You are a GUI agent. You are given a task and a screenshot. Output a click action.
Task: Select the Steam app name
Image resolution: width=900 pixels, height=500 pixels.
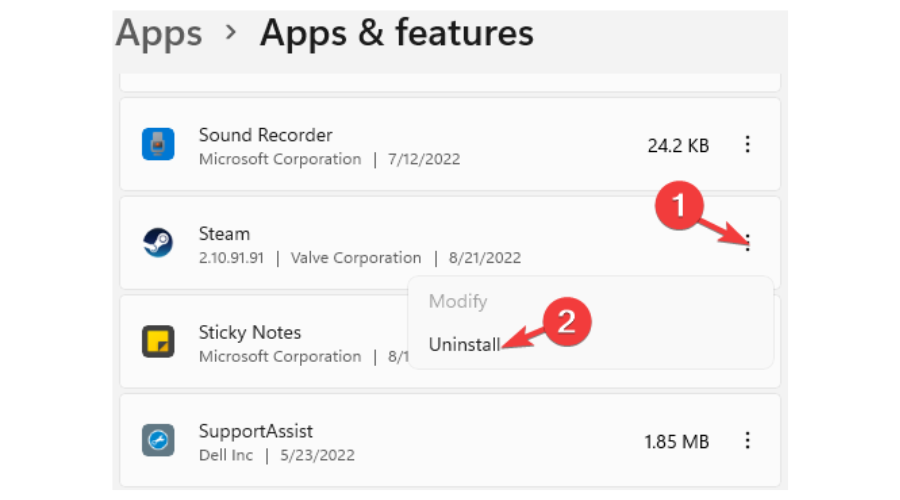224,234
